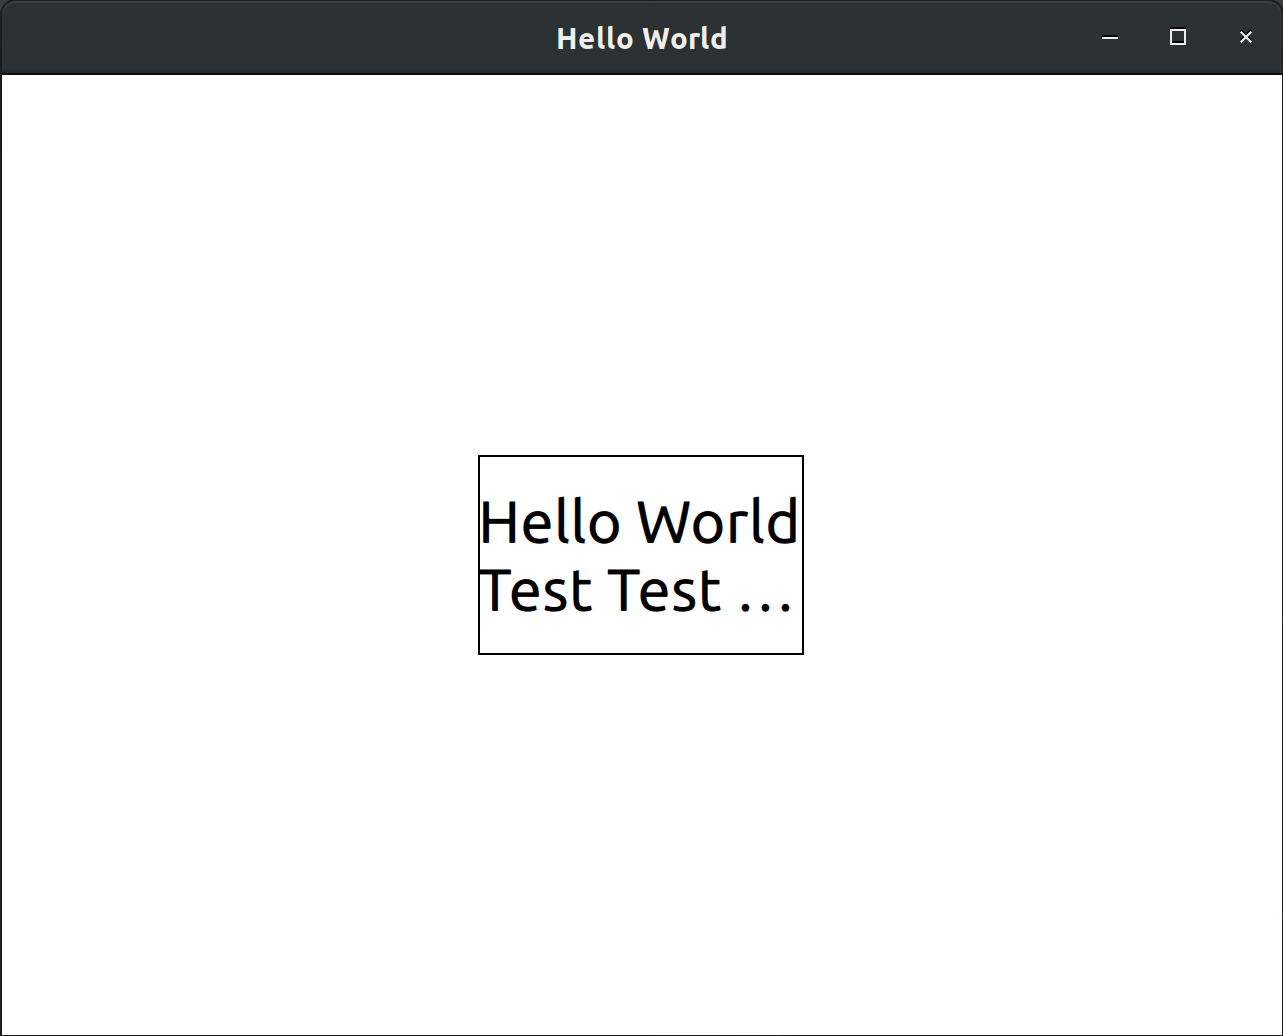Click blank padding below text inside bordered box
This screenshot has width=1283, height=1036.
coord(641,637)
